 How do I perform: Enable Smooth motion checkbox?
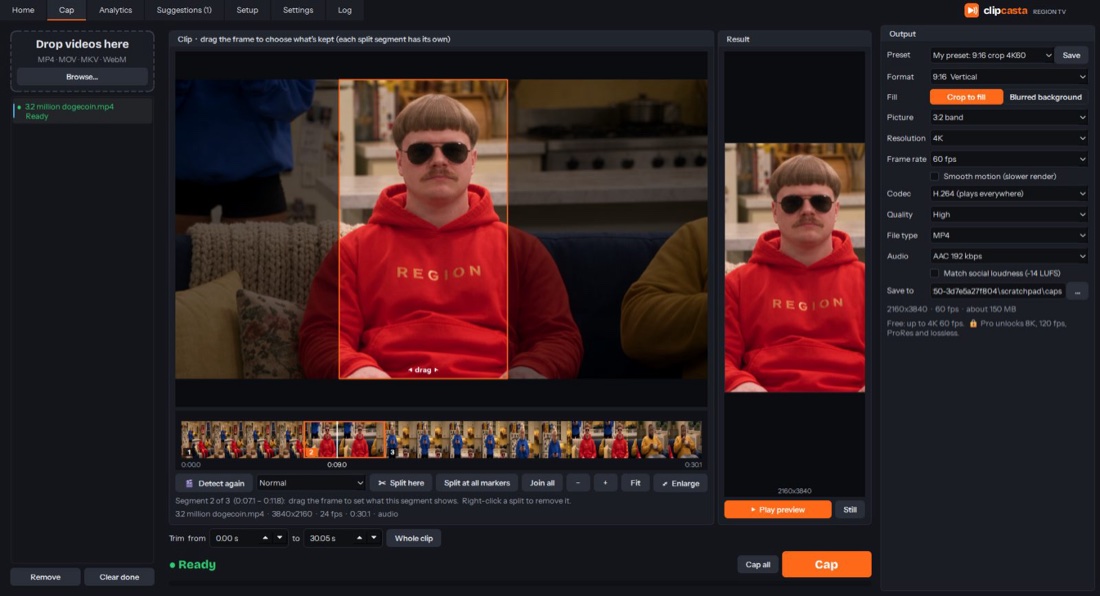[x=934, y=176]
